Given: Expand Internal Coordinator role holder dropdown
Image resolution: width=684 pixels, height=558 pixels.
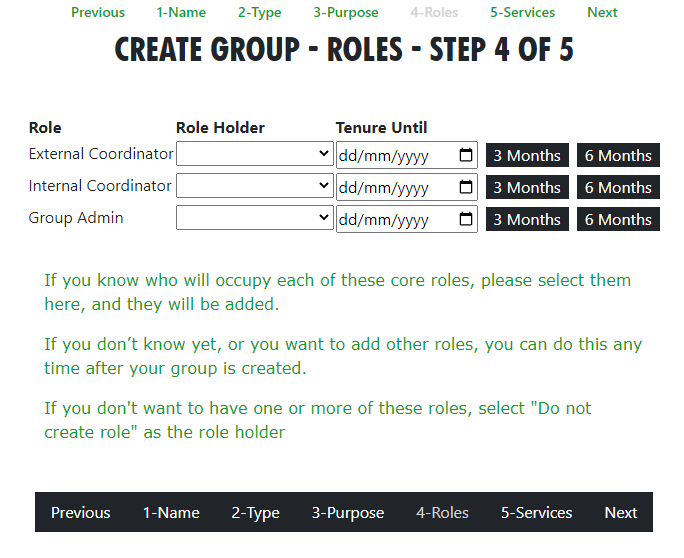Looking at the screenshot, I should 255,185.
